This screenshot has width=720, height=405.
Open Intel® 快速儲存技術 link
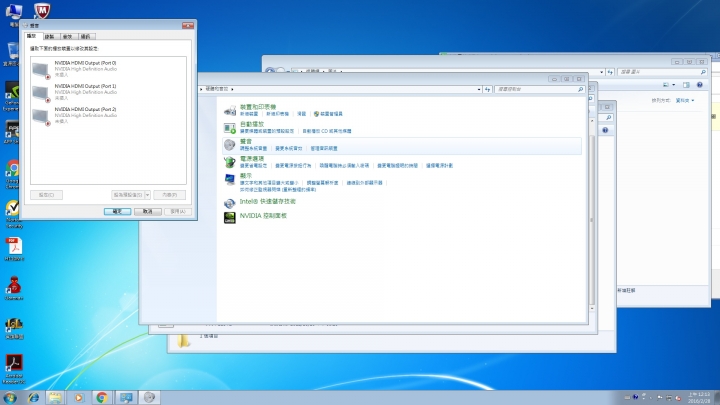(268, 202)
